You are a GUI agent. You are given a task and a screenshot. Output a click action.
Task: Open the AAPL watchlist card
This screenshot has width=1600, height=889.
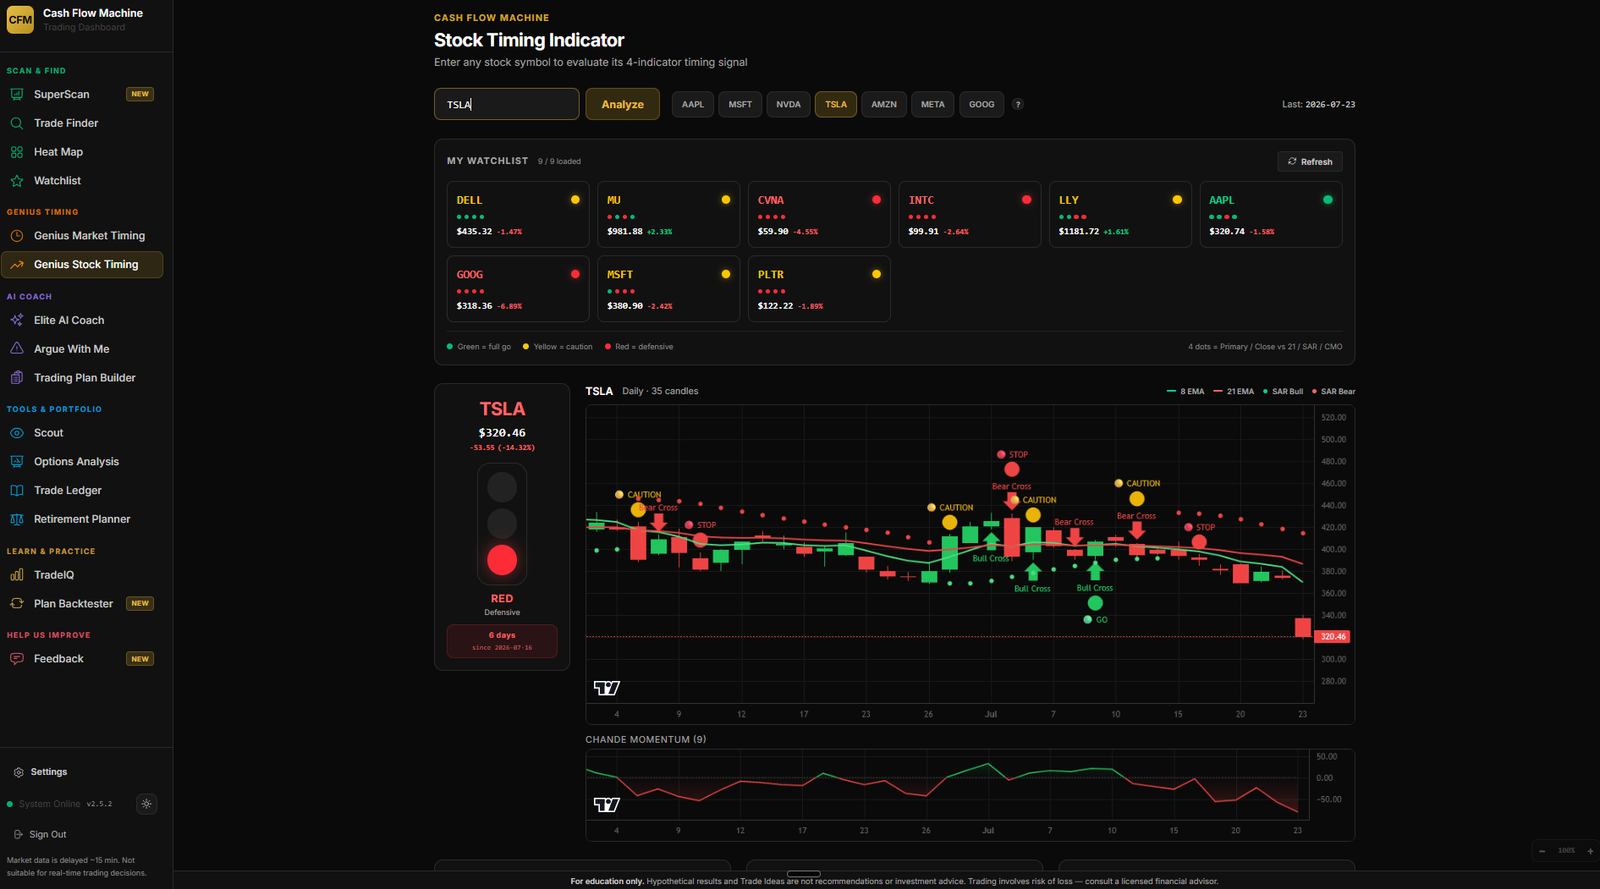[1271, 214]
